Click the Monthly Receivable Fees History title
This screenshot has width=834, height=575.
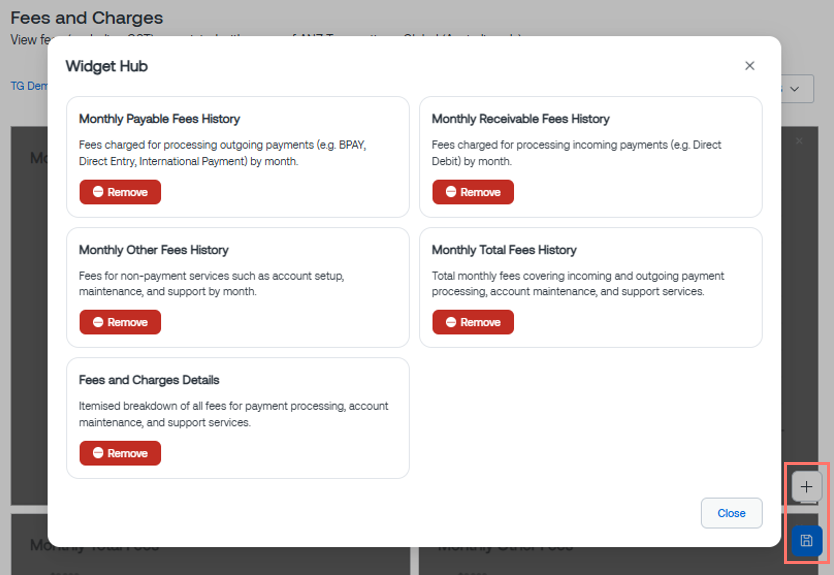coord(521,119)
